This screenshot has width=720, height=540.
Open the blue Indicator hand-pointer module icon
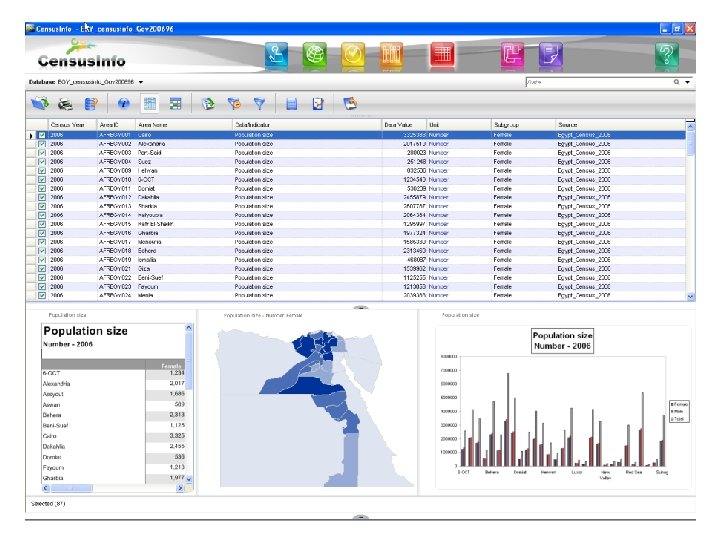276,55
